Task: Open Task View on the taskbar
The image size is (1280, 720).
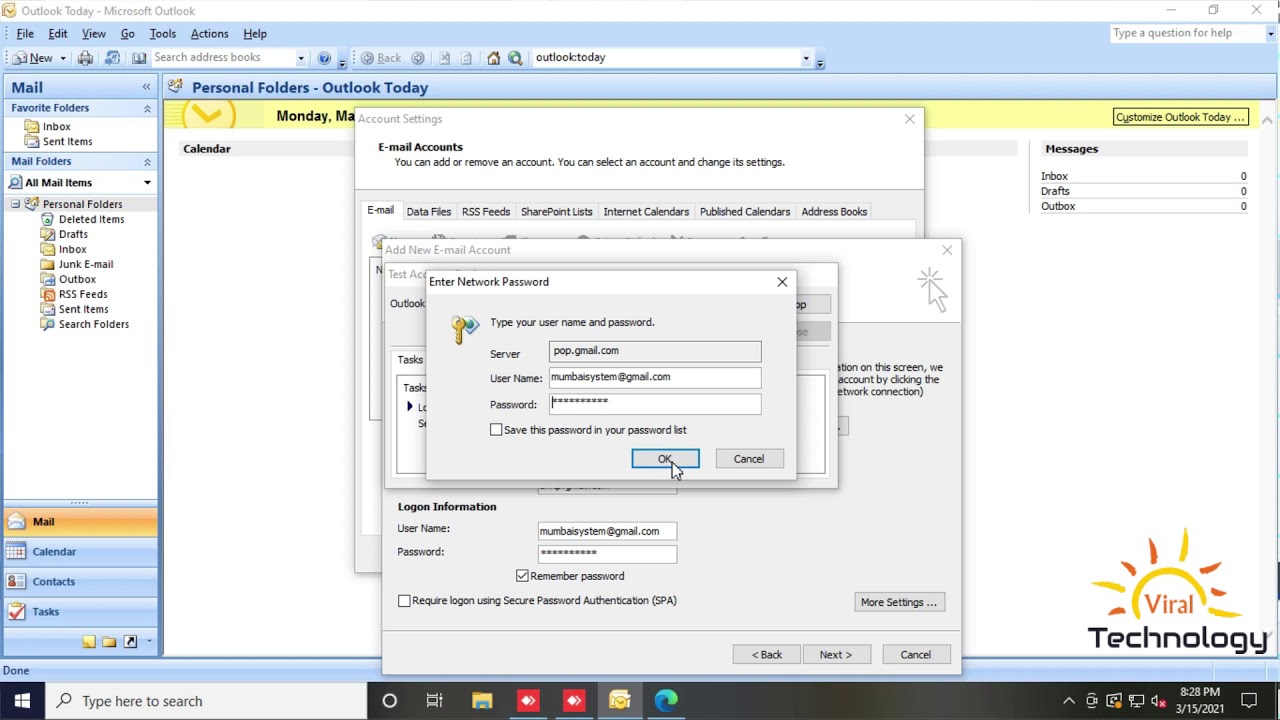Action: pos(434,701)
